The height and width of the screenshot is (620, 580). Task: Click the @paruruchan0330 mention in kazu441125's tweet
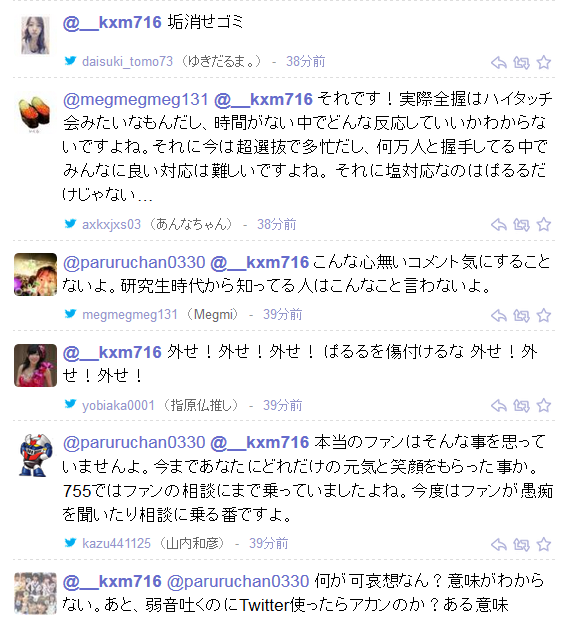click(x=134, y=442)
